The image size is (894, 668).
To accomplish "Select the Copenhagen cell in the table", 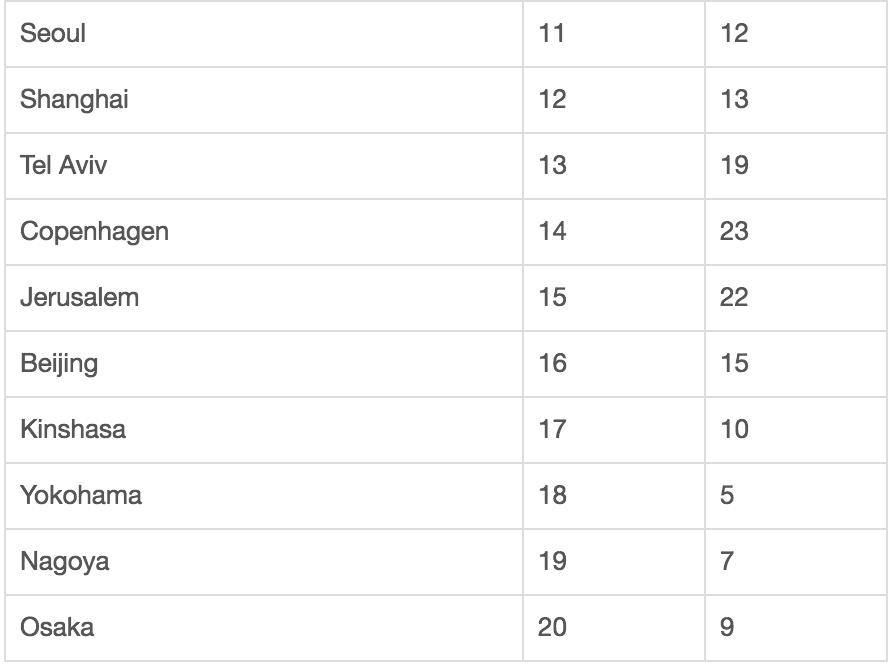I will [x=95, y=232].
